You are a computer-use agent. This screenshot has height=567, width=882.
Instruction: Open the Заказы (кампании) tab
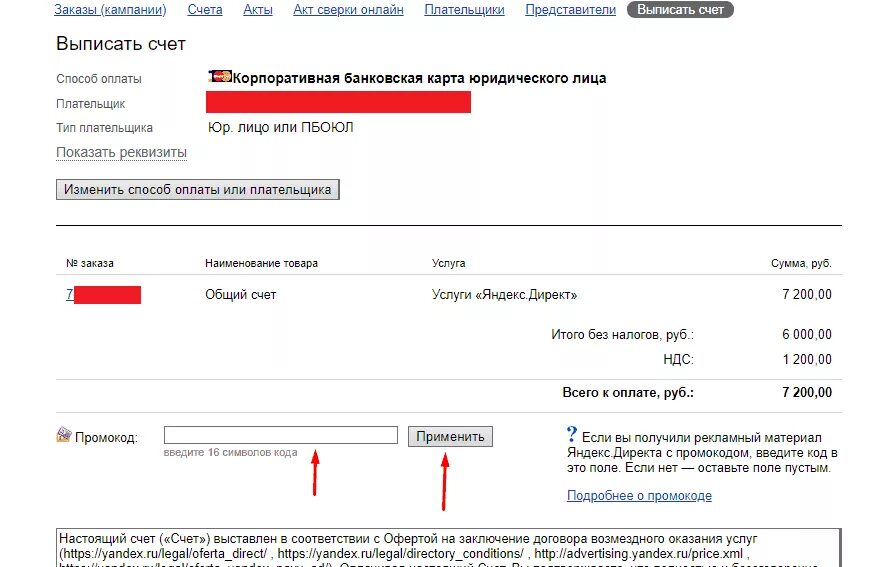110,10
